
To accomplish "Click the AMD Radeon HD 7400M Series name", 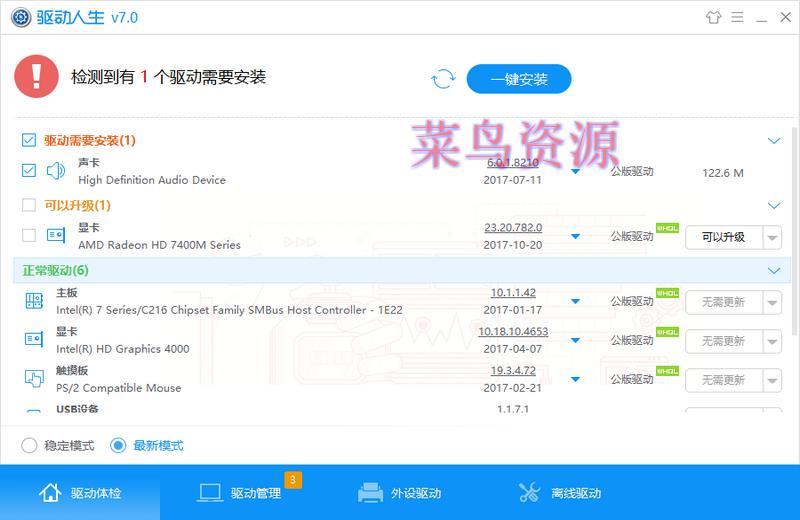I will (x=159, y=245).
